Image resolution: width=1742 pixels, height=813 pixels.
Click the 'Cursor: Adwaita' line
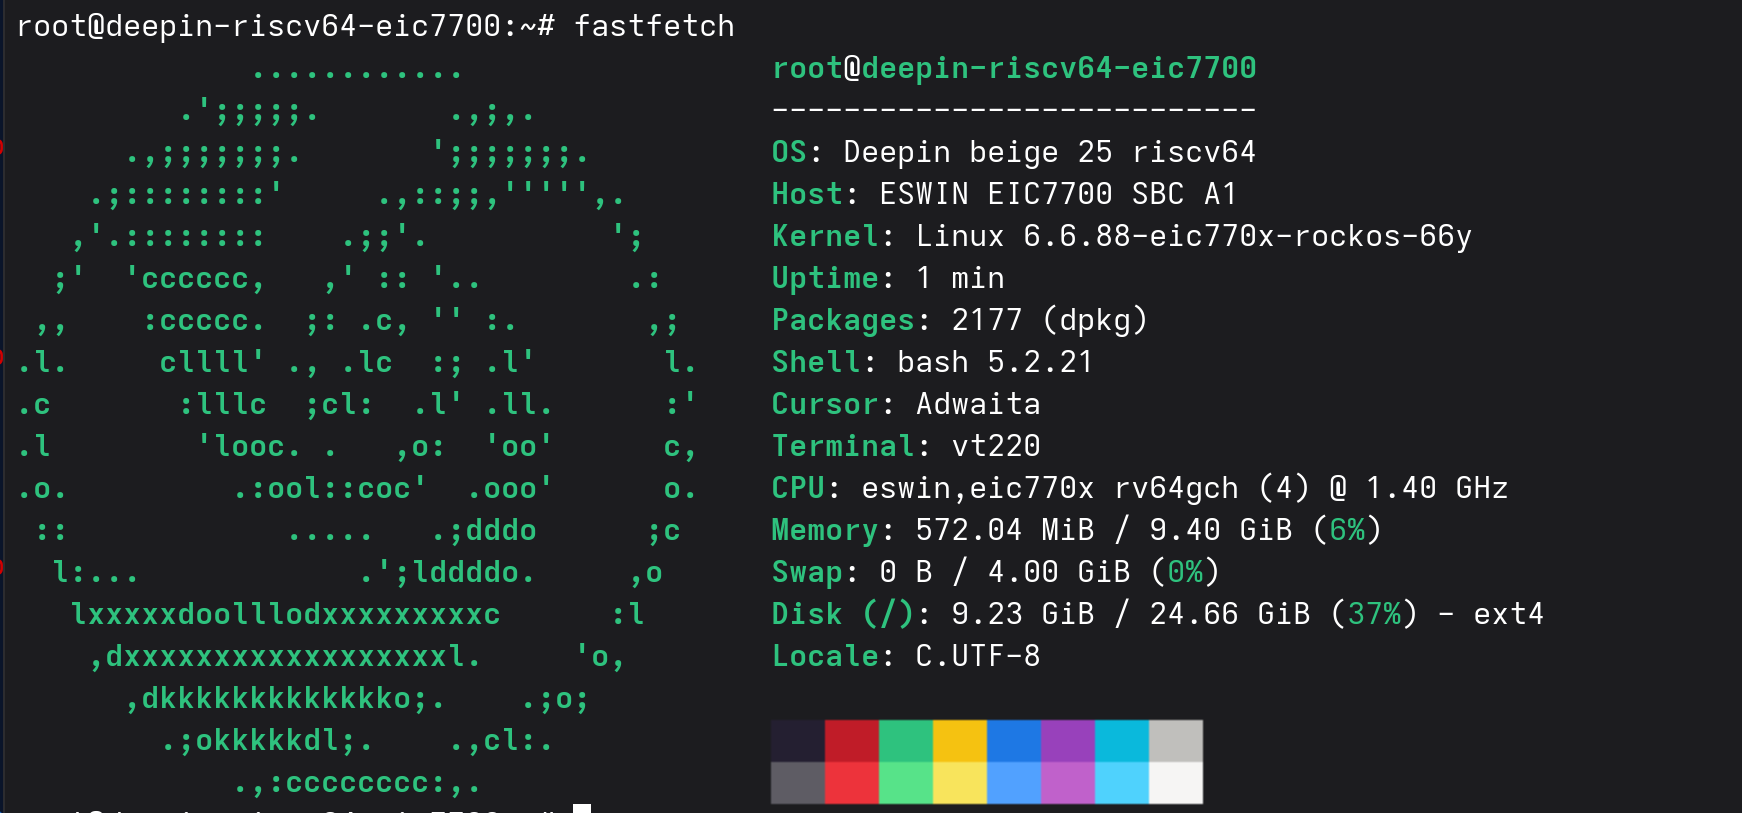[906, 404]
